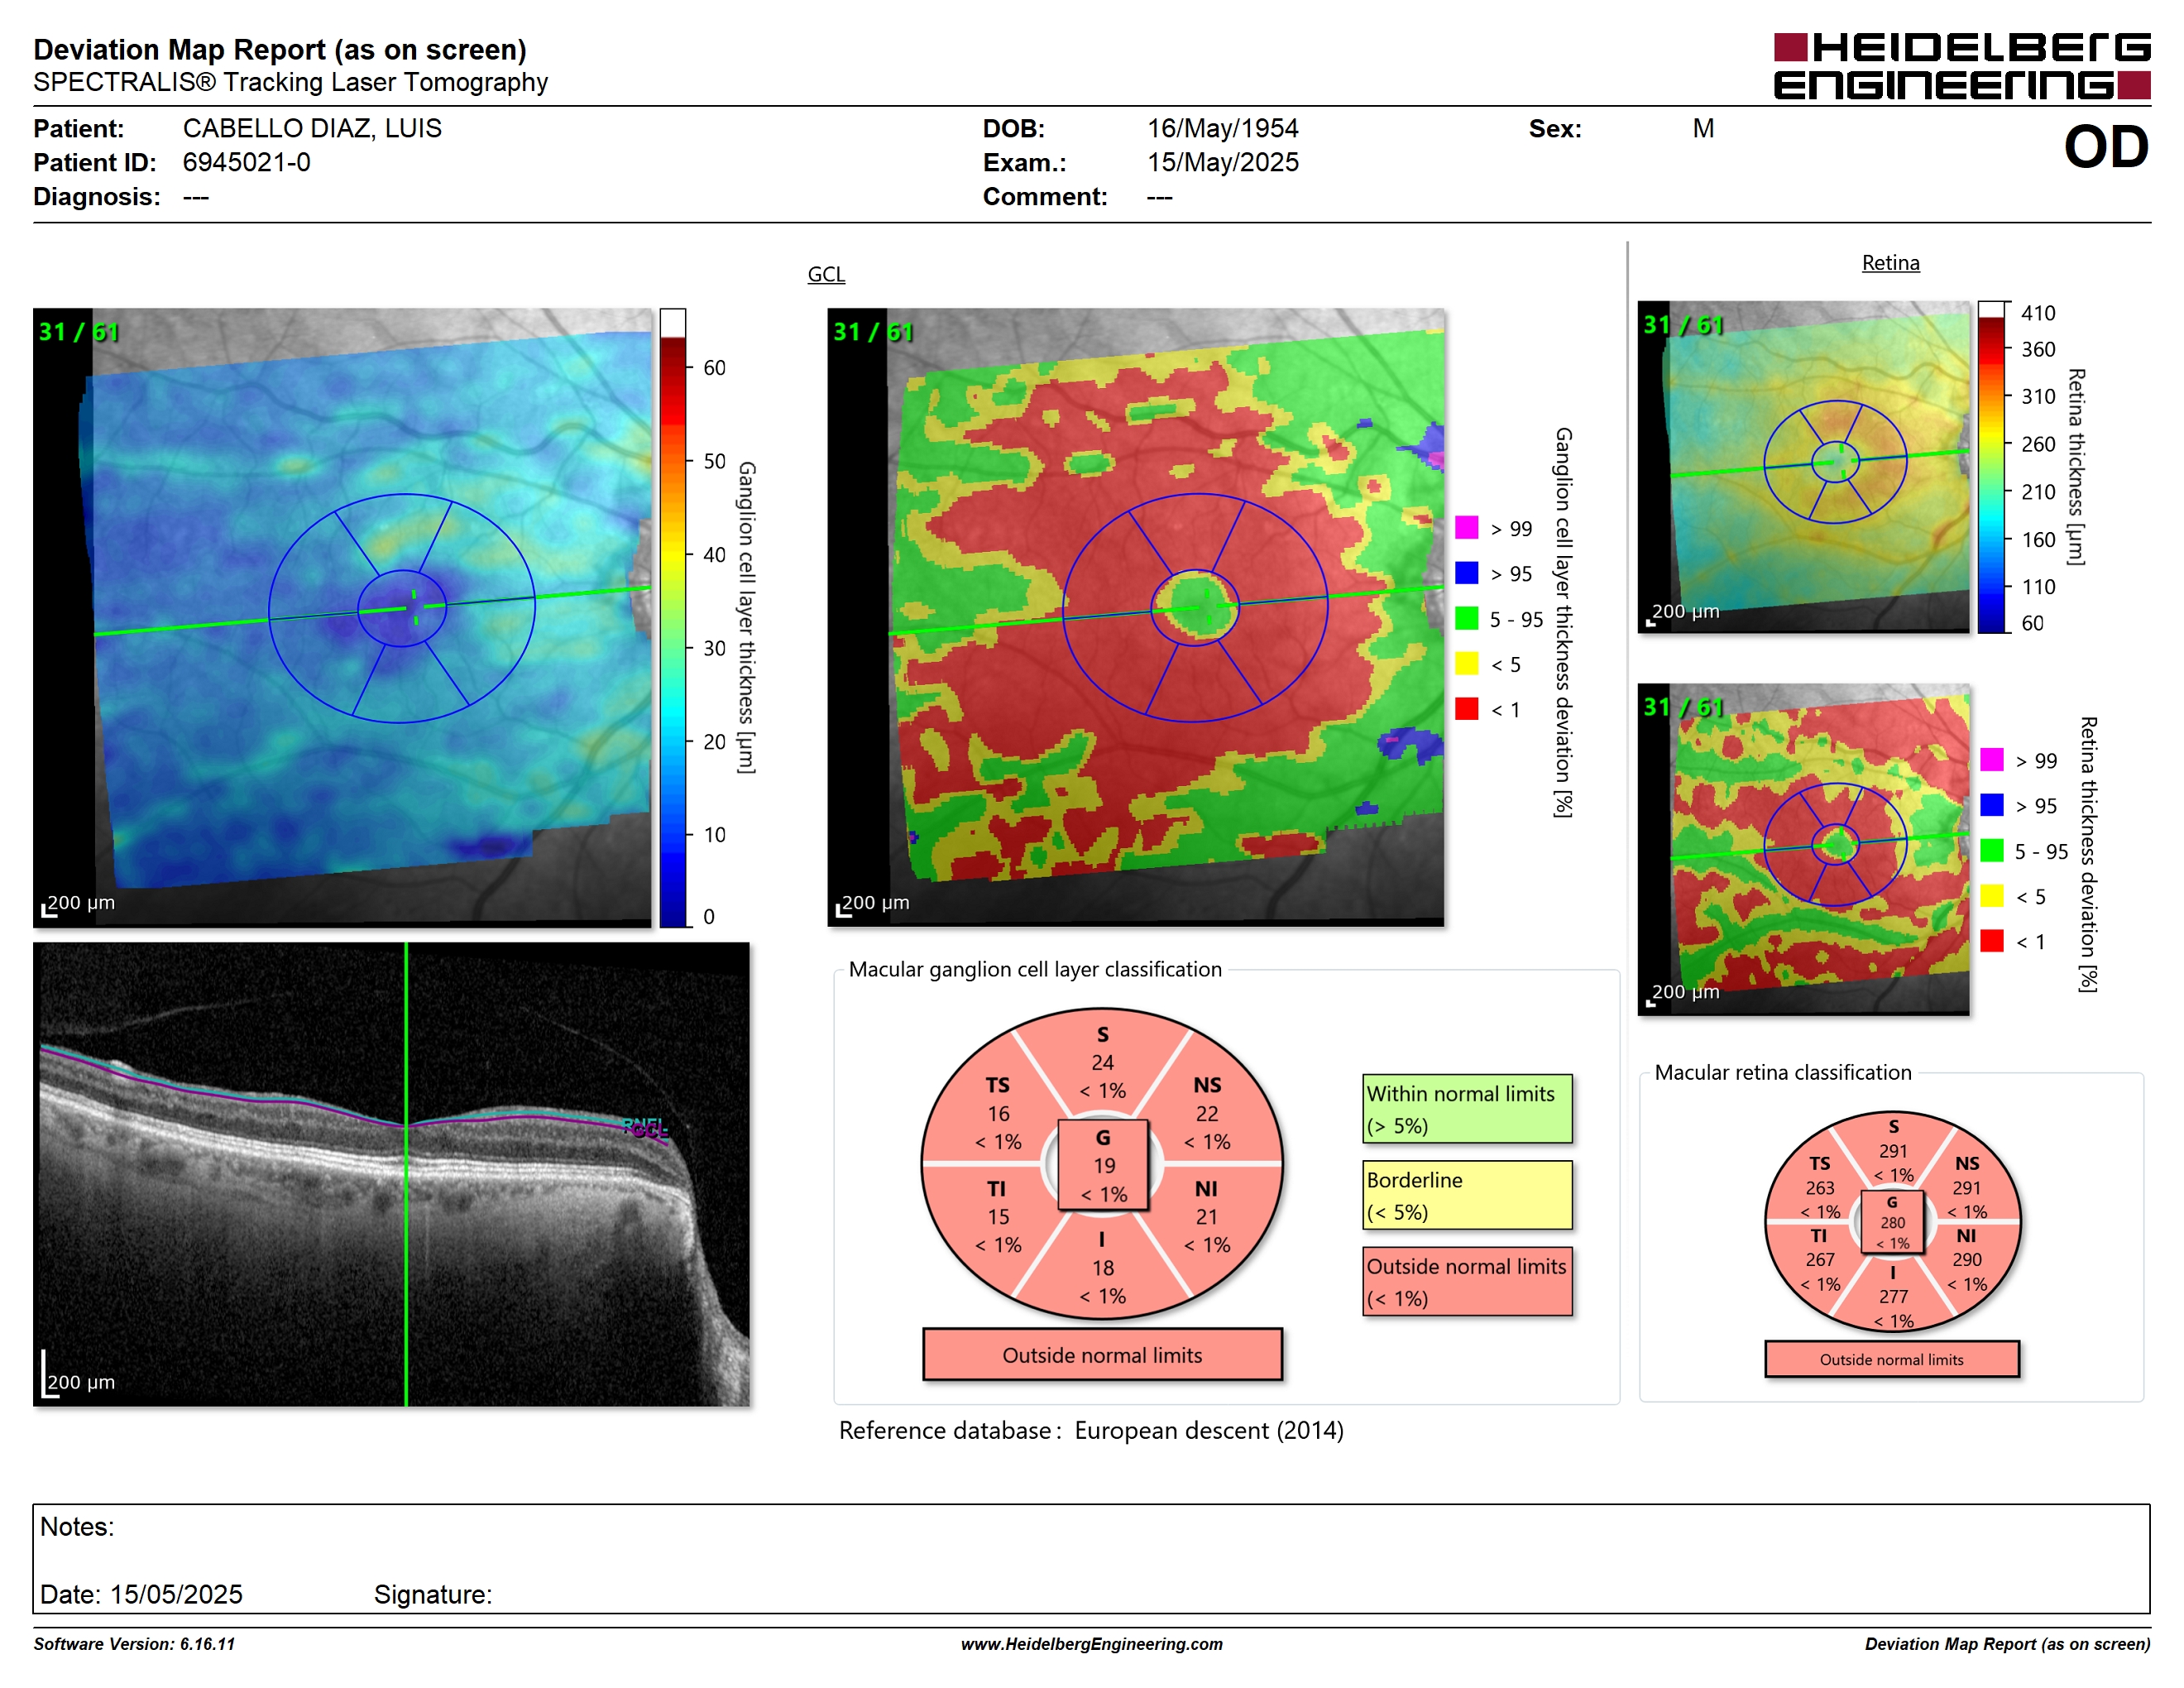Image resolution: width=2184 pixels, height=1688 pixels.
Task: Click the OCT B-scan cross-section image
Action: 391,1174
